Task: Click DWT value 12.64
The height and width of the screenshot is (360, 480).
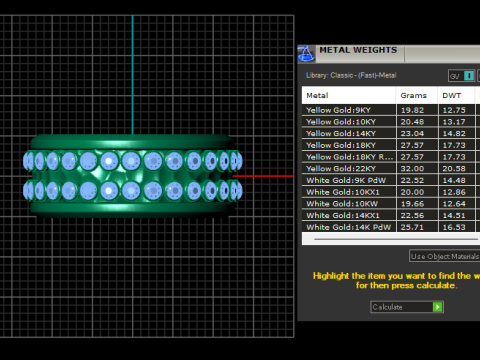Action: (454, 204)
